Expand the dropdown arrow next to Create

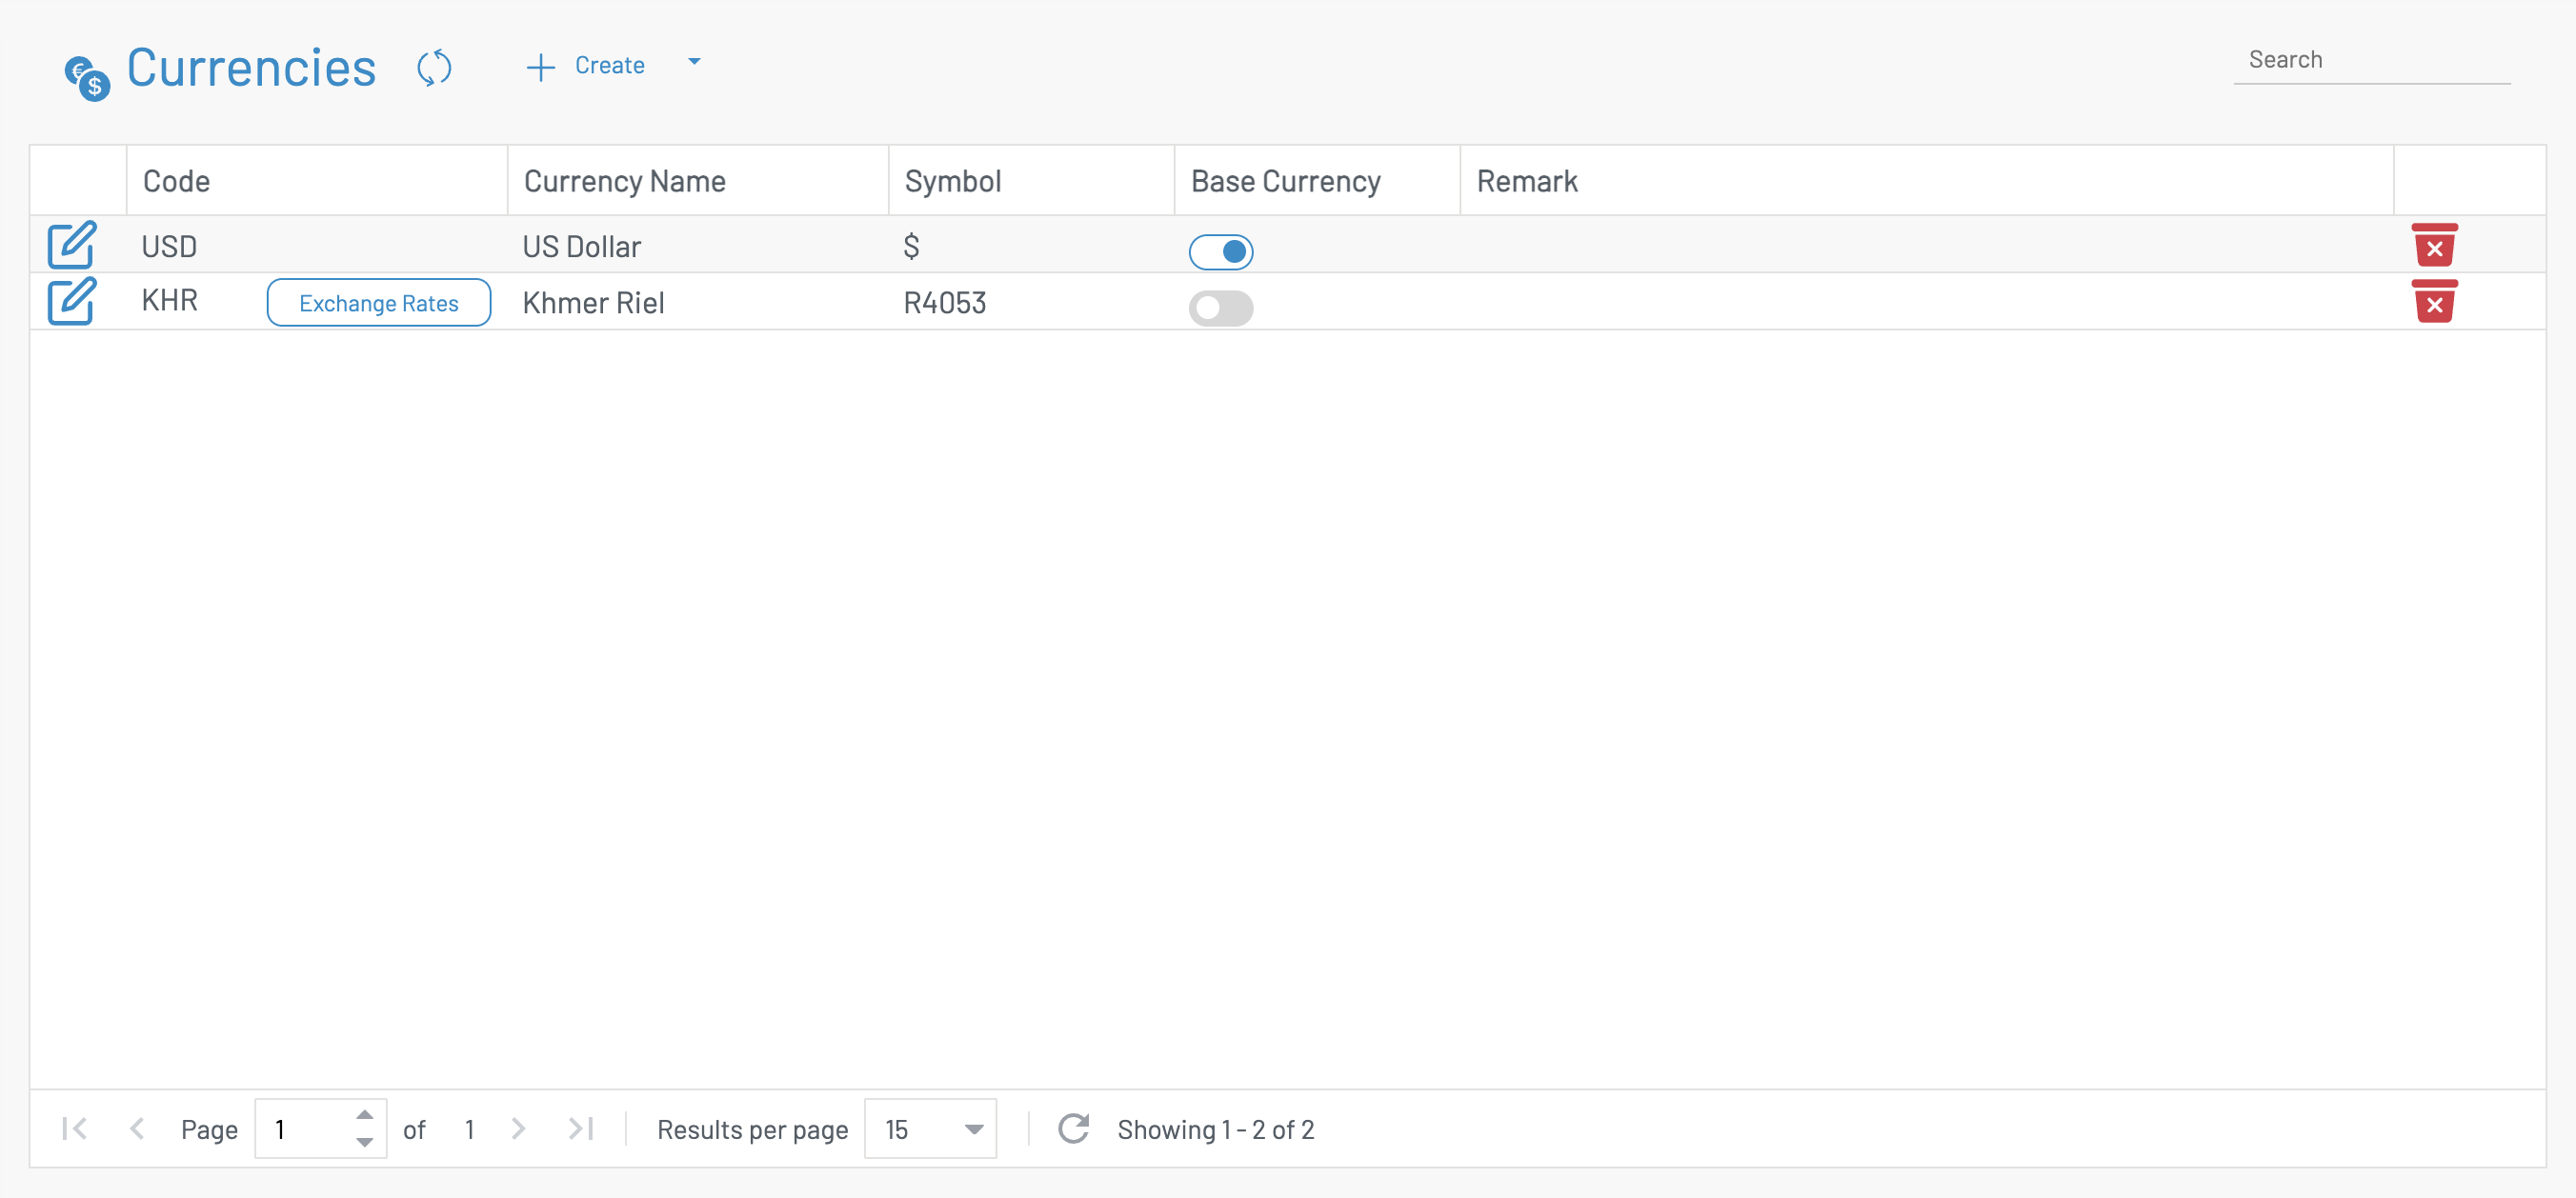click(x=694, y=62)
